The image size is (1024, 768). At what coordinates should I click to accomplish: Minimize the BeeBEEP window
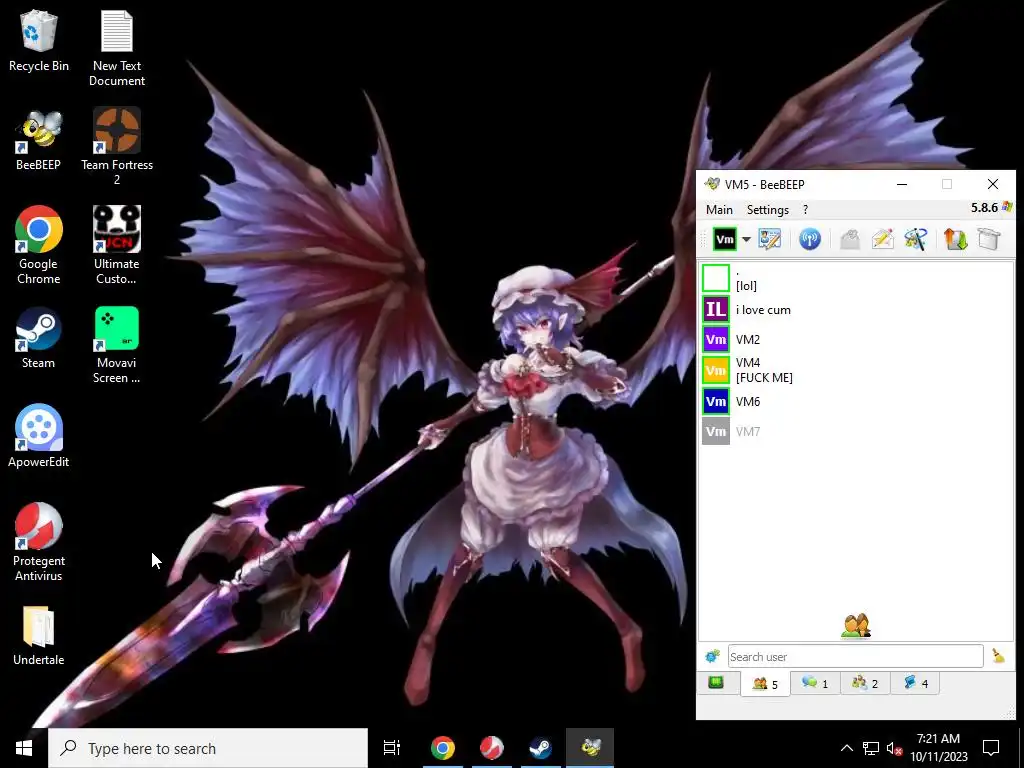(902, 185)
